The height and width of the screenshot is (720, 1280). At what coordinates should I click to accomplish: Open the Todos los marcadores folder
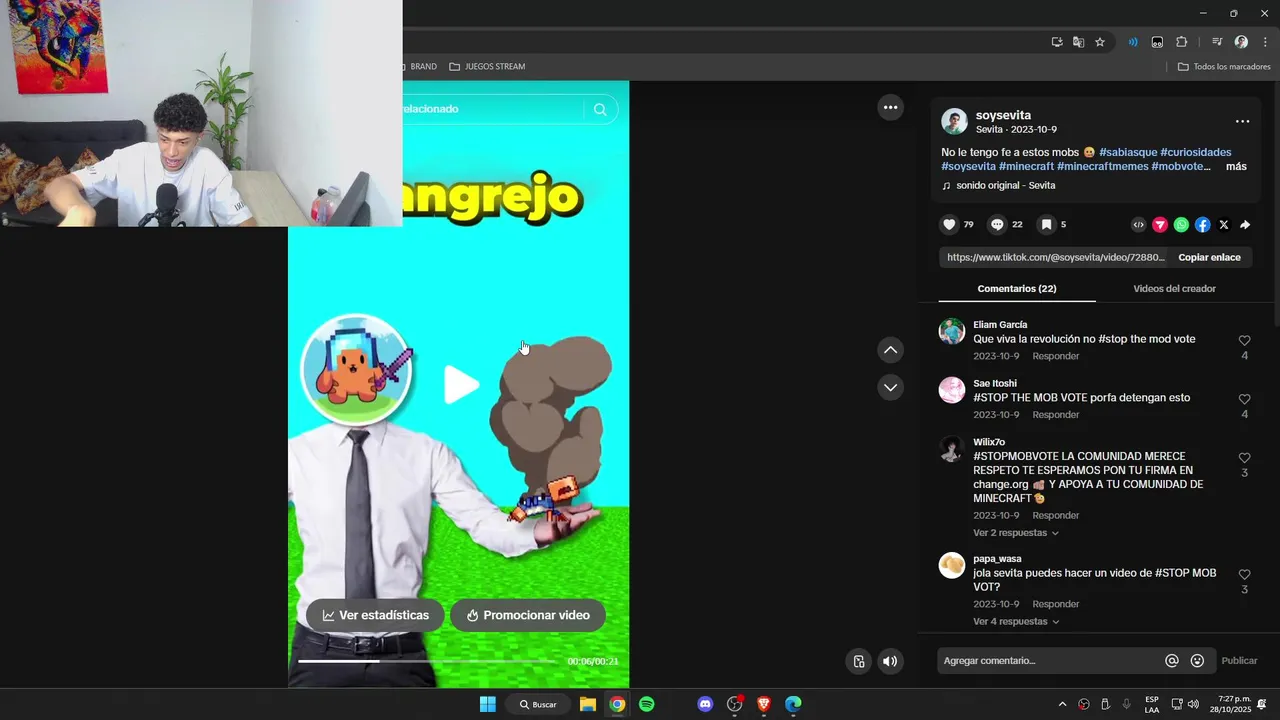click(1224, 67)
